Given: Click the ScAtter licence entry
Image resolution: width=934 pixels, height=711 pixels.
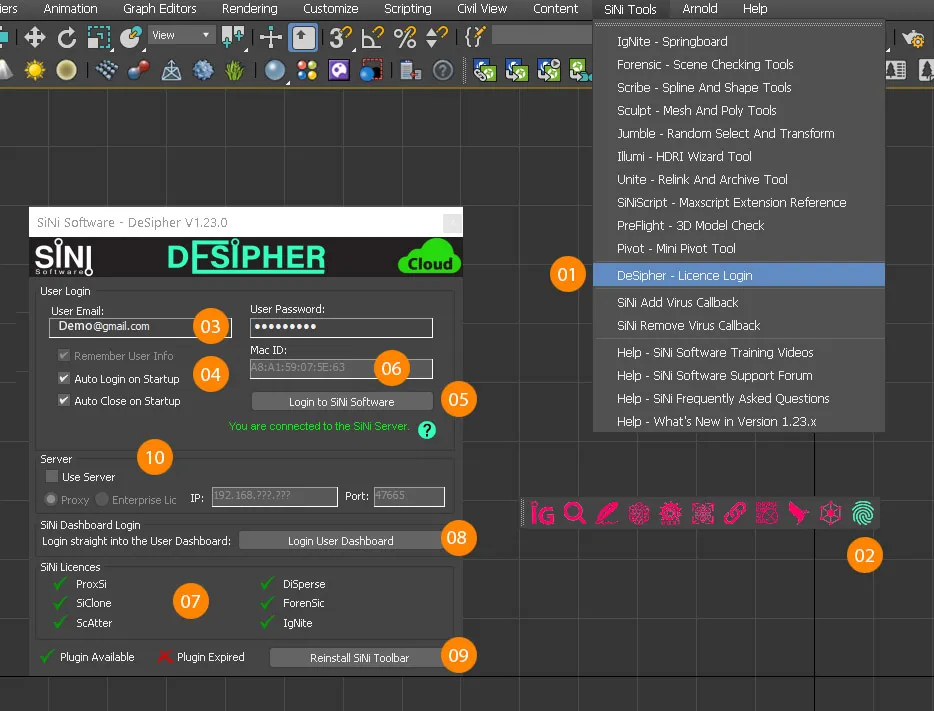Looking at the screenshot, I should [x=94, y=623].
